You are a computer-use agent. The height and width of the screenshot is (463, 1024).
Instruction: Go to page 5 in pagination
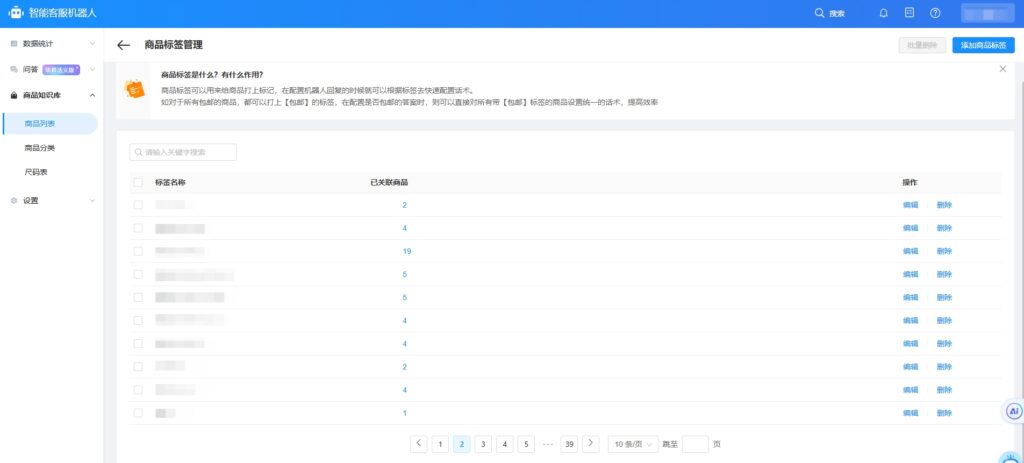point(526,444)
